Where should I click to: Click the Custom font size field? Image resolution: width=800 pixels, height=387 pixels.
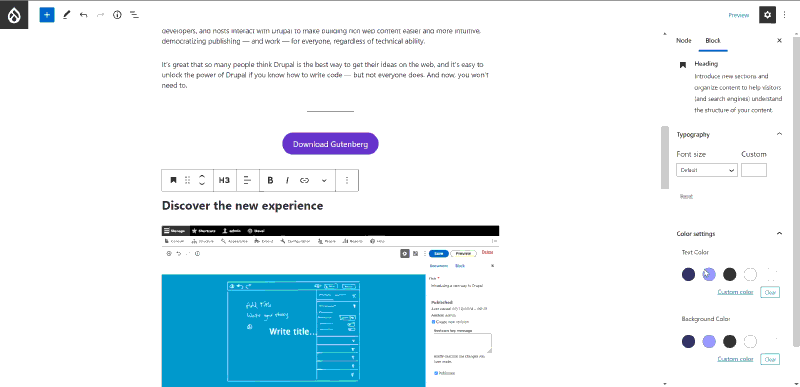[754, 170]
